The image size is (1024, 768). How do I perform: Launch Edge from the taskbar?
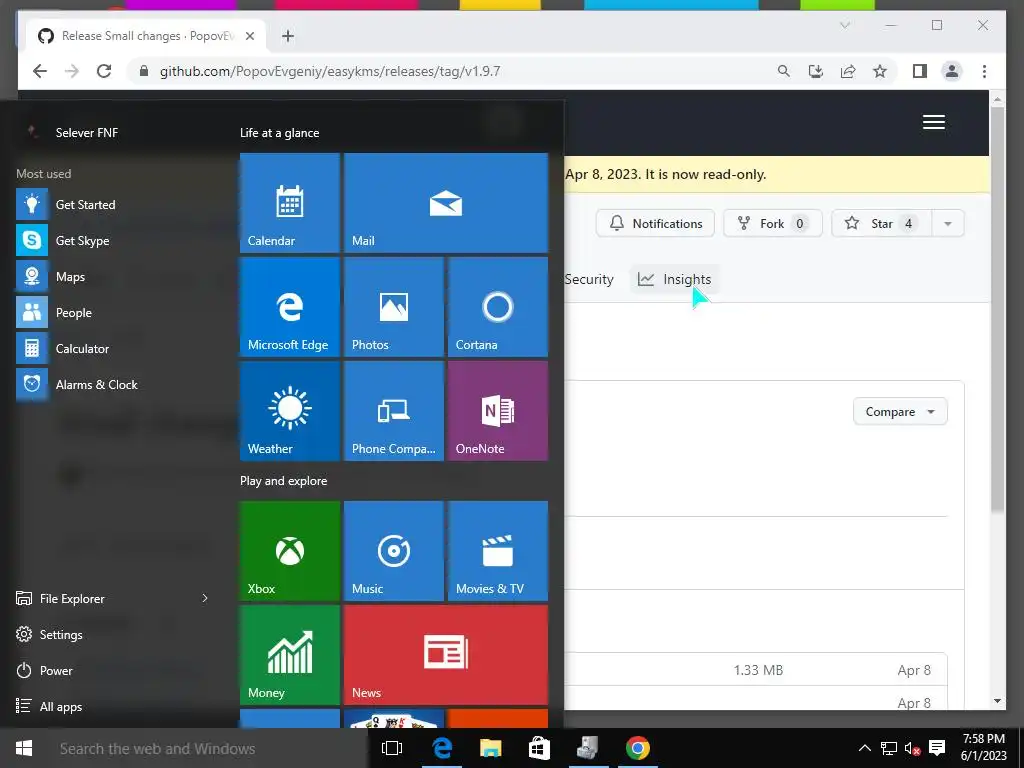pyautogui.click(x=442, y=748)
